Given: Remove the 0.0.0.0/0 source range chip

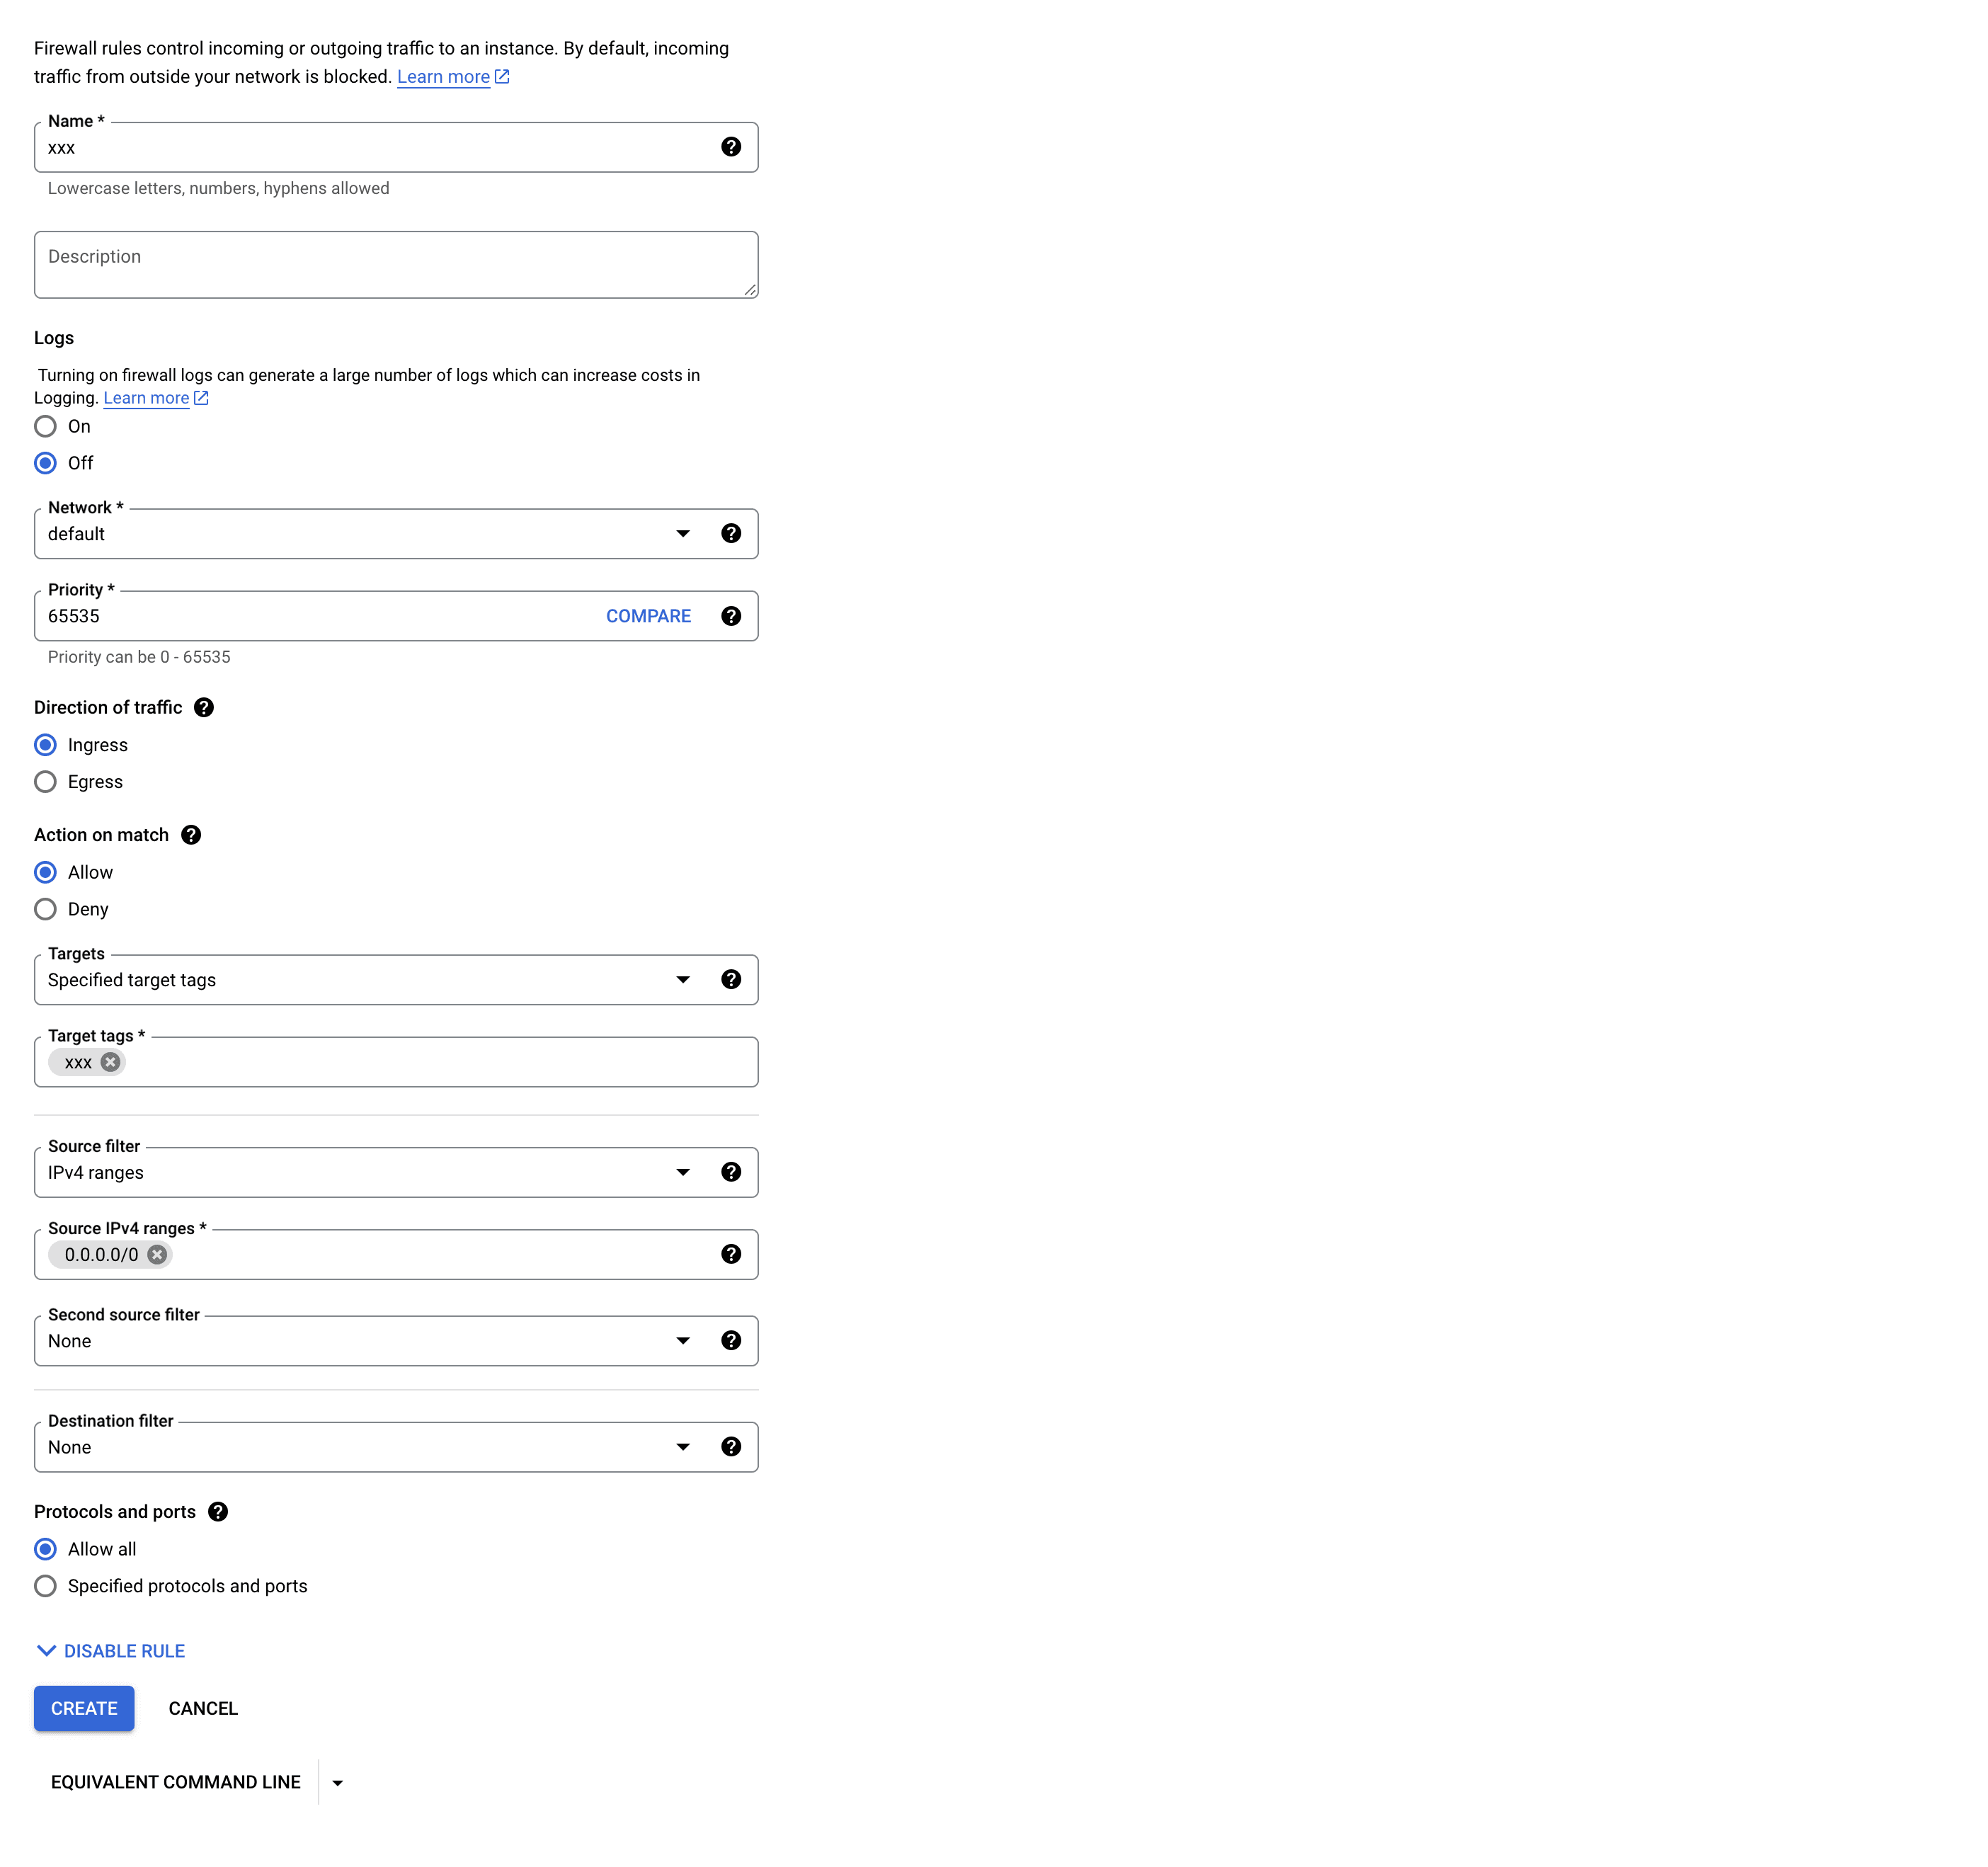Looking at the screenshot, I should [157, 1254].
